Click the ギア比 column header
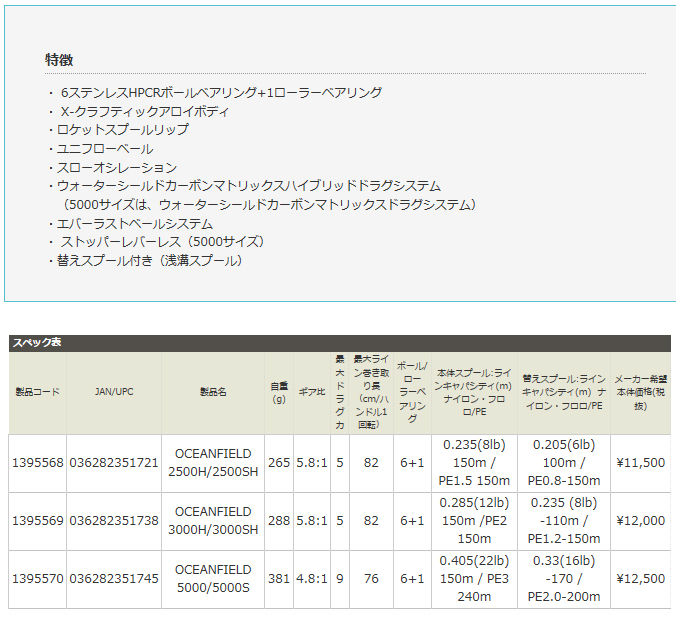 pyautogui.click(x=312, y=392)
